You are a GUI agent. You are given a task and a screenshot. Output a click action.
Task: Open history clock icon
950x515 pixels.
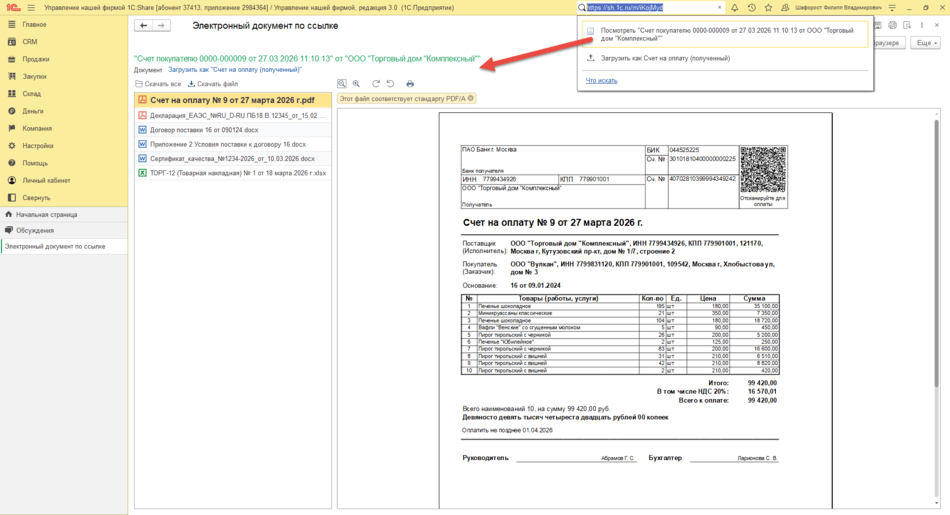pyautogui.click(x=752, y=7)
